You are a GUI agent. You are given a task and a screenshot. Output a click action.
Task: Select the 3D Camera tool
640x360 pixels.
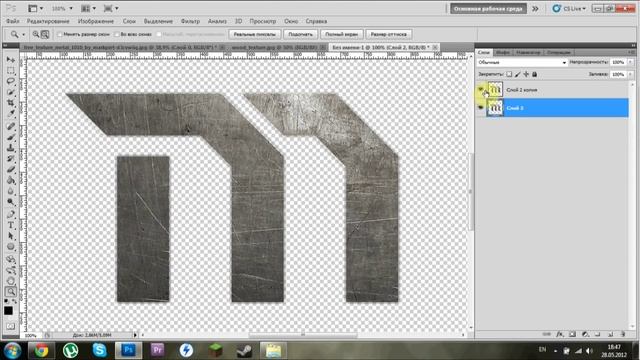click(10, 270)
